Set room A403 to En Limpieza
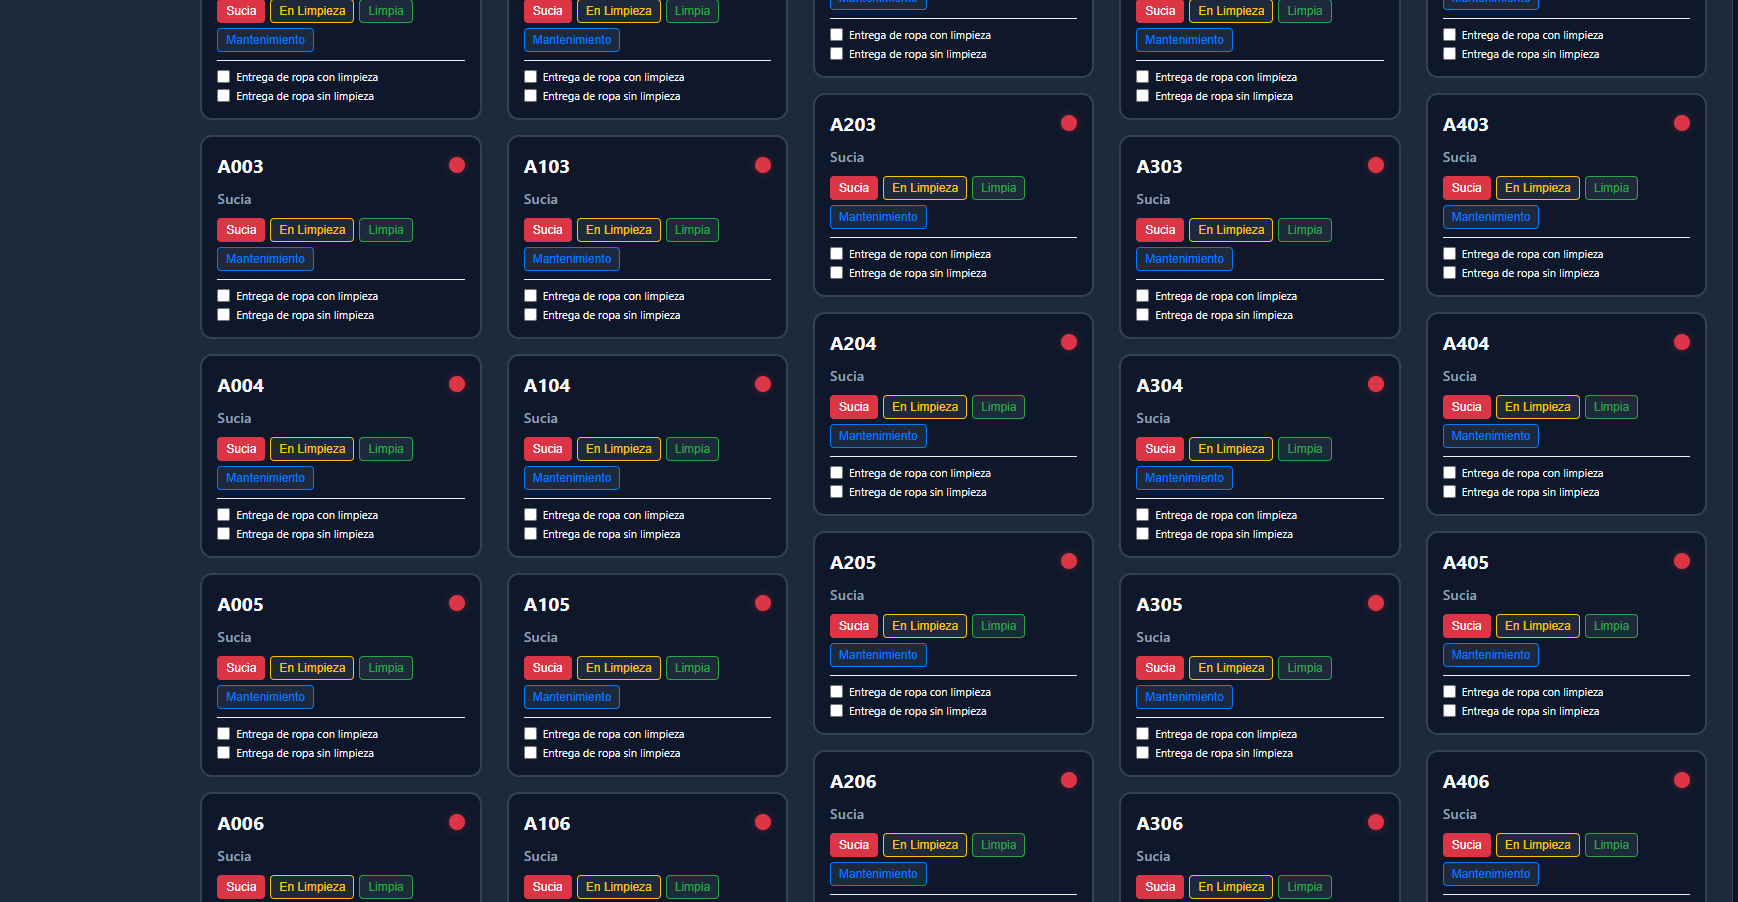 1538,188
